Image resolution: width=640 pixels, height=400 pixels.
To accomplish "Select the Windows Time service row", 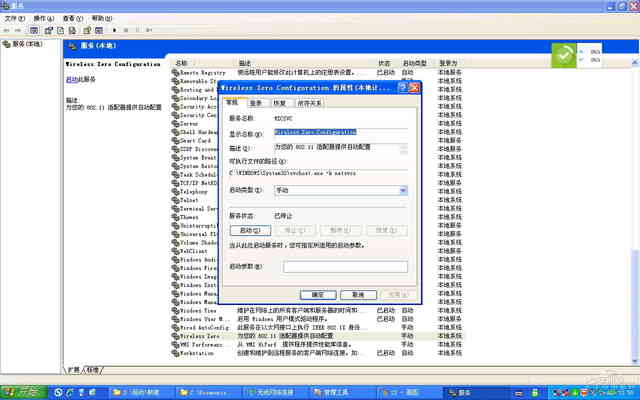I will click(x=316, y=311).
